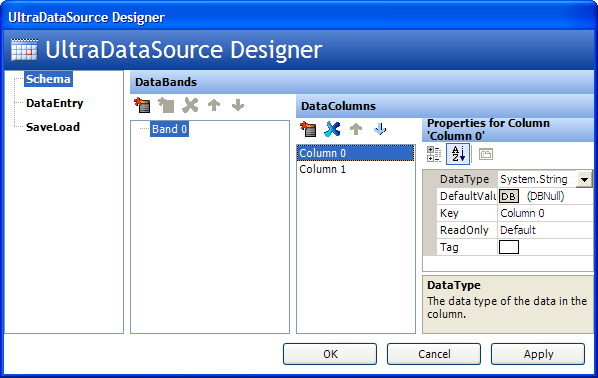Click the Delete Band icon in DataBands

(190, 105)
